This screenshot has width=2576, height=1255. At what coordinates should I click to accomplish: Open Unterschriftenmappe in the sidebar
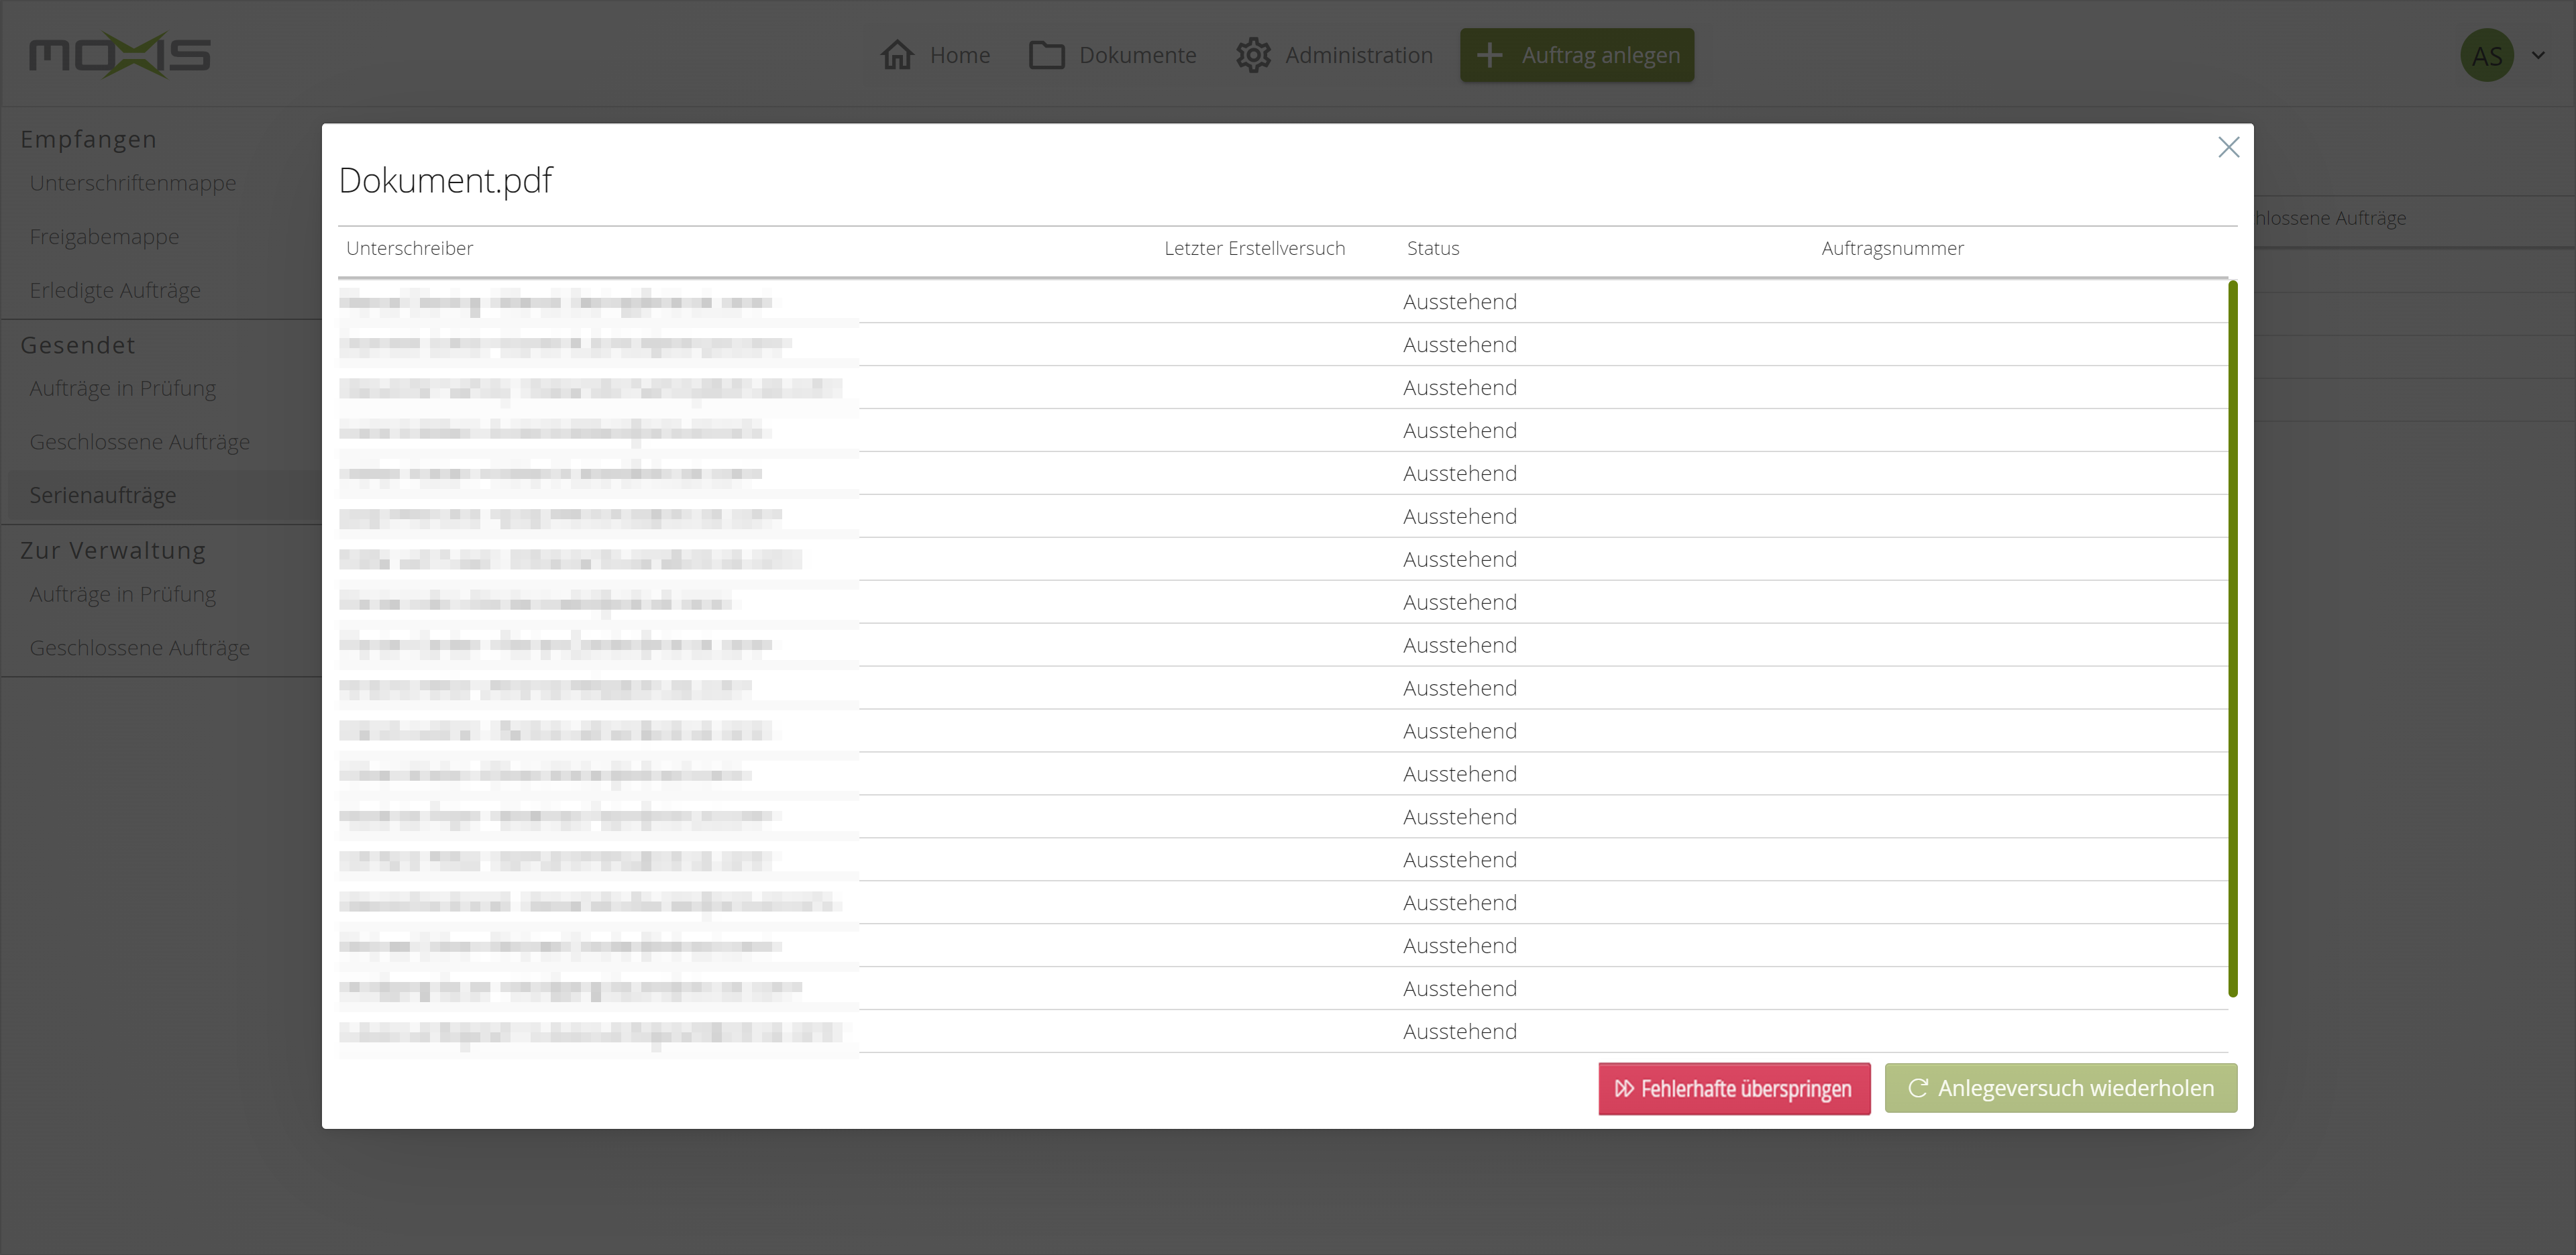click(x=133, y=183)
